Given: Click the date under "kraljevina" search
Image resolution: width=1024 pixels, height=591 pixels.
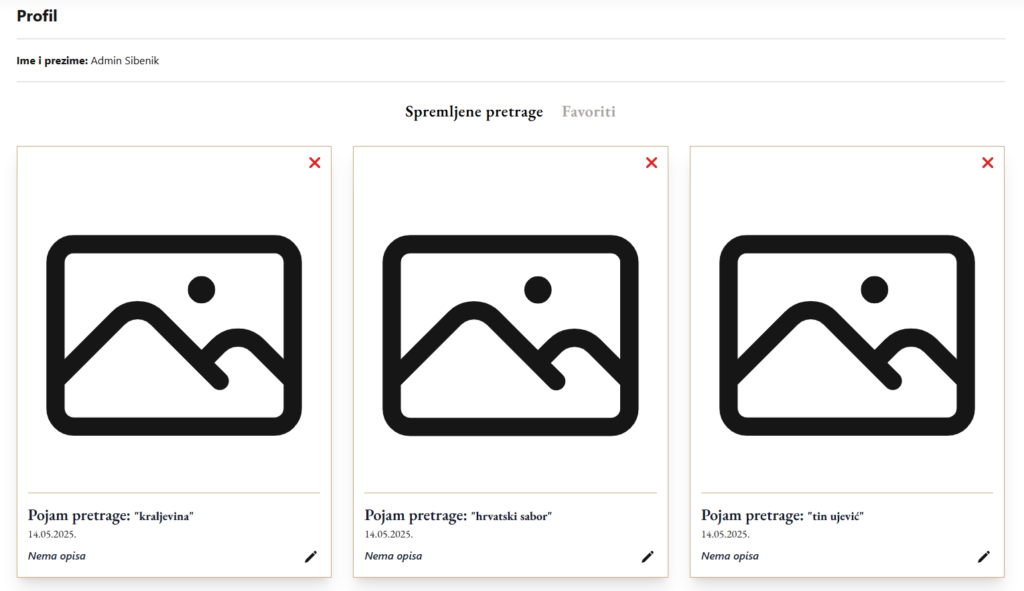Looking at the screenshot, I should pyautogui.click(x=52, y=534).
